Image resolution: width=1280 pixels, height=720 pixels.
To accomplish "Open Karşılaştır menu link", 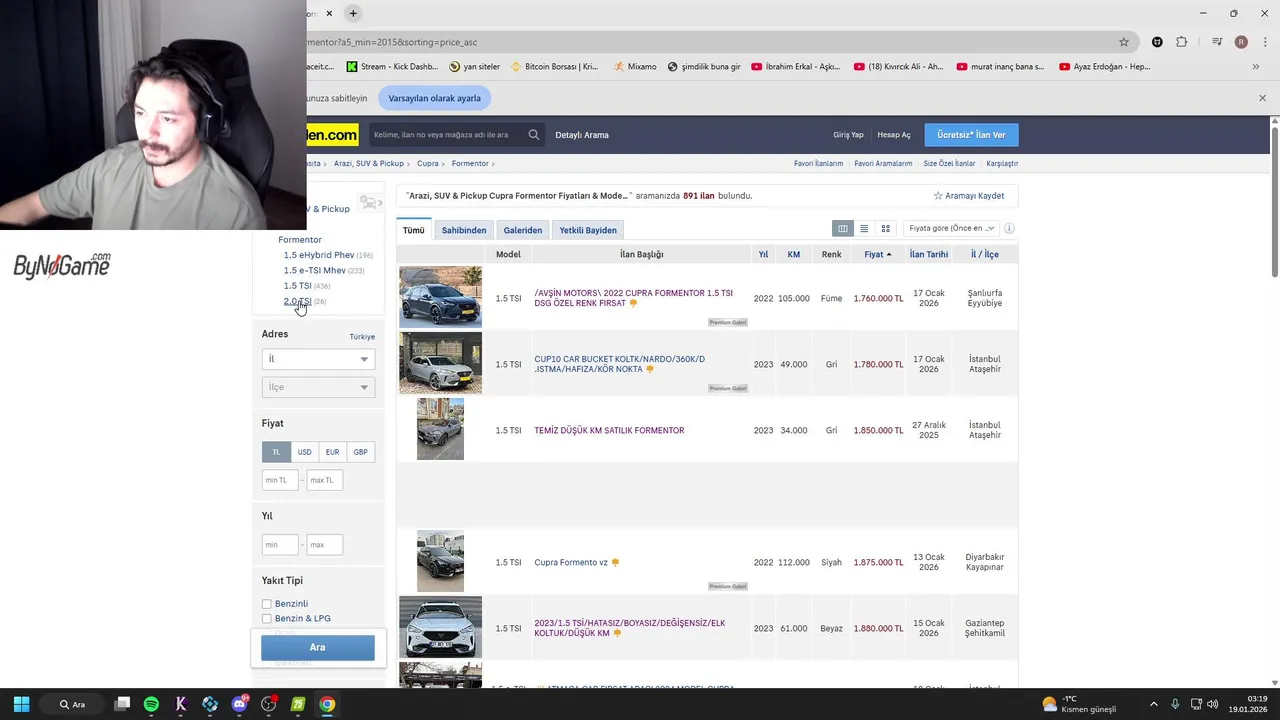I will (1002, 163).
